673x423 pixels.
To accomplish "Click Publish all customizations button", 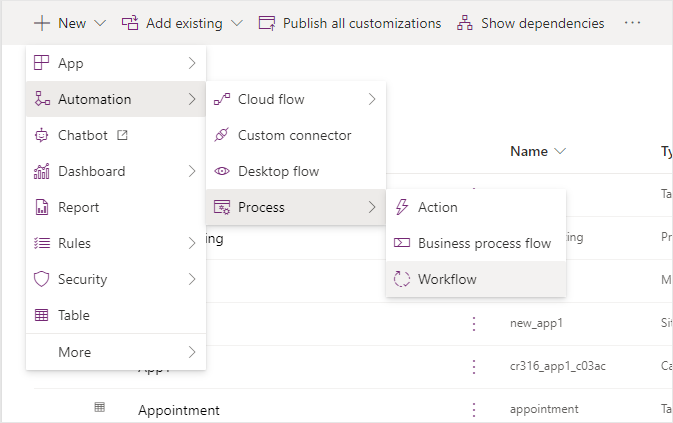I will (349, 22).
